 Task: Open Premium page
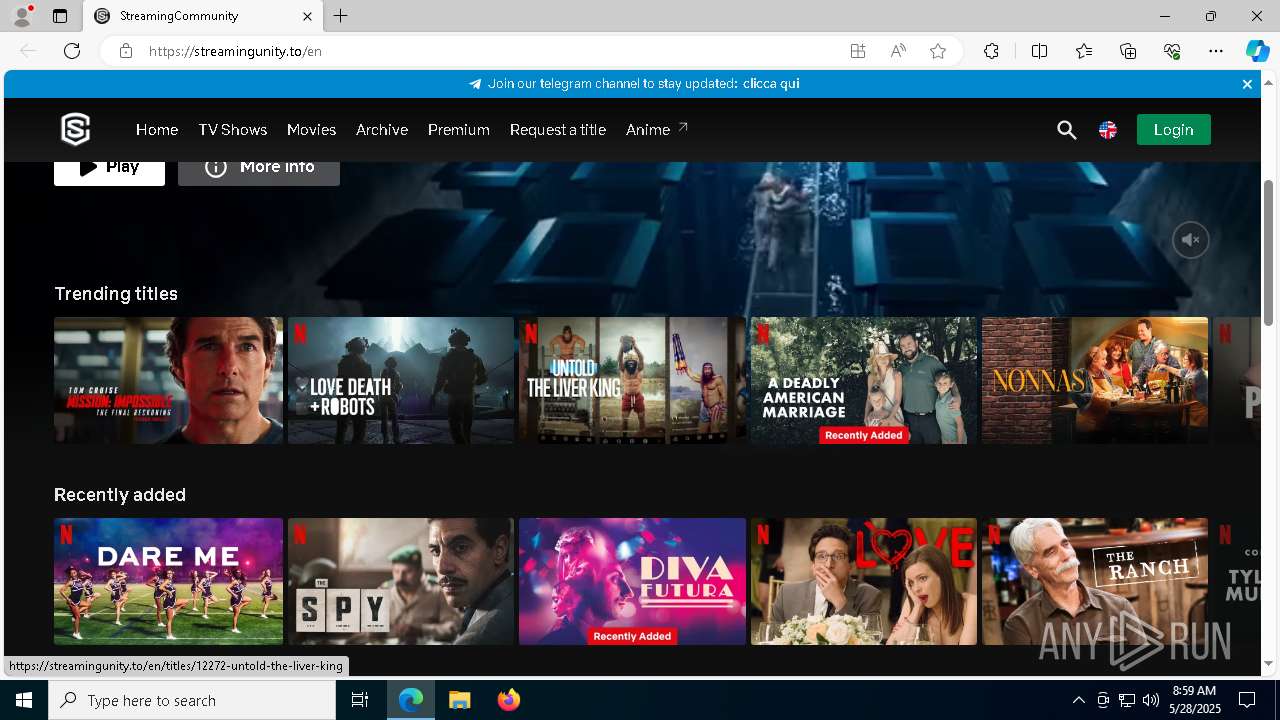(459, 130)
